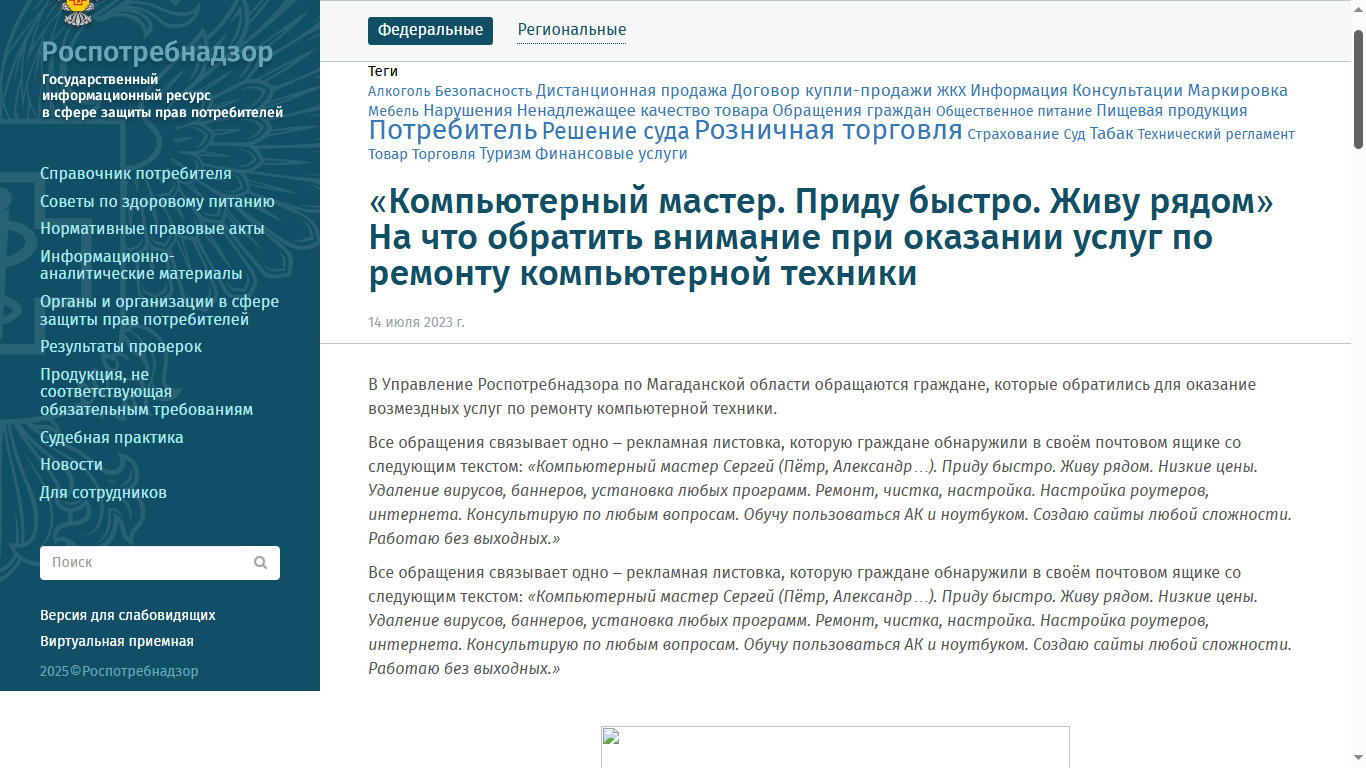Open the Финансовые услуги tag

pos(612,154)
